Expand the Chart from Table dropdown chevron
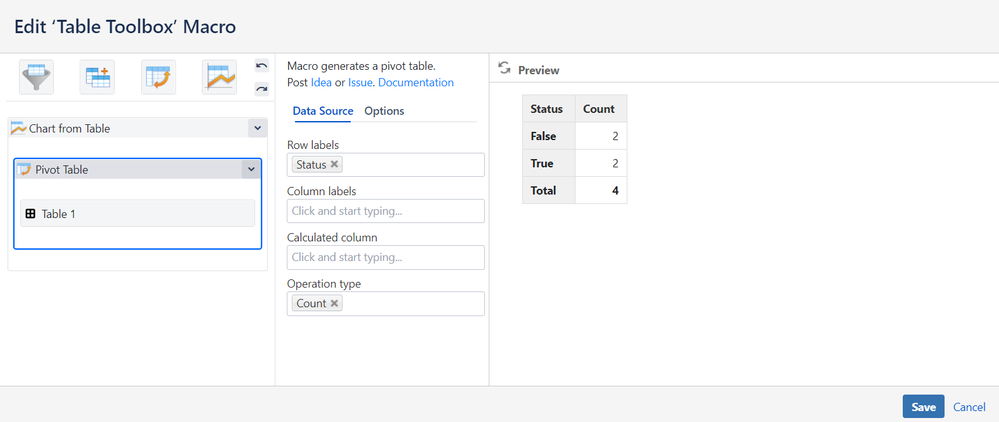Image resolution: width=999 pixels, height=422 pixels. click(x=257, y=128)
